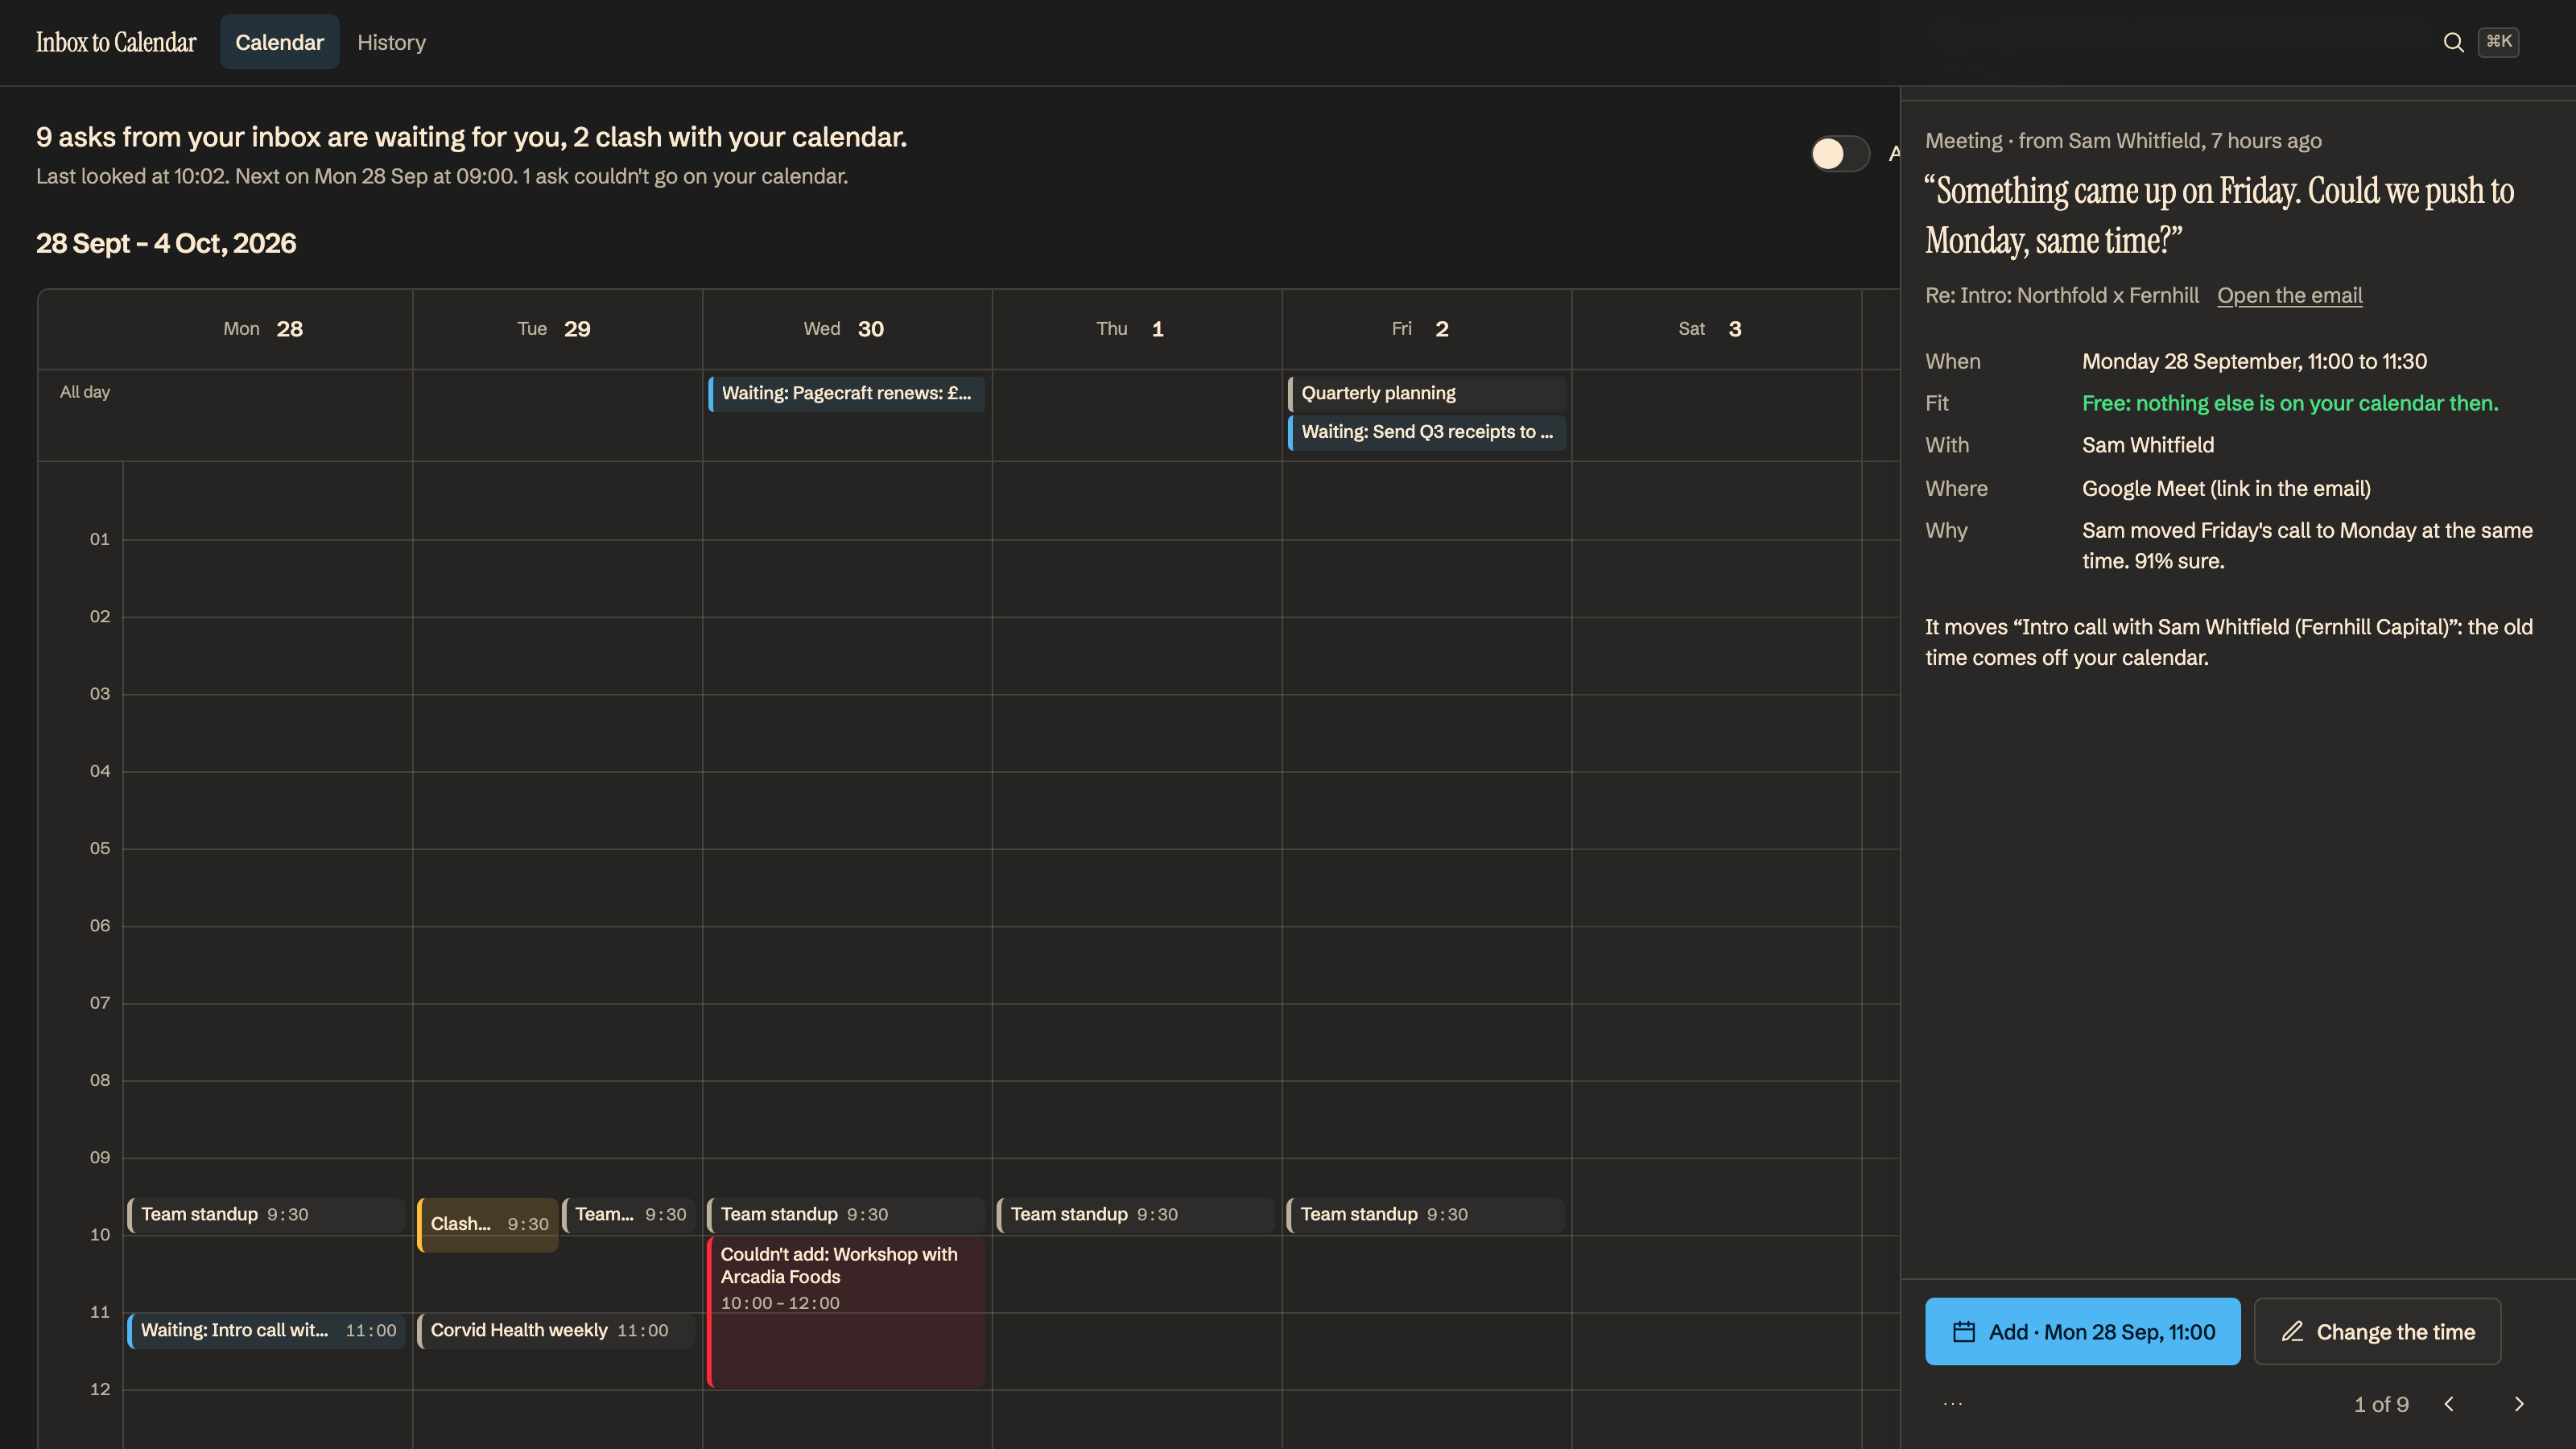Image resolution: width=2576 pixels, height=1449 pixels.
Task: Open the Couldn't add: Workshop with Arcadia Foods event
Action: [846, 1312]
